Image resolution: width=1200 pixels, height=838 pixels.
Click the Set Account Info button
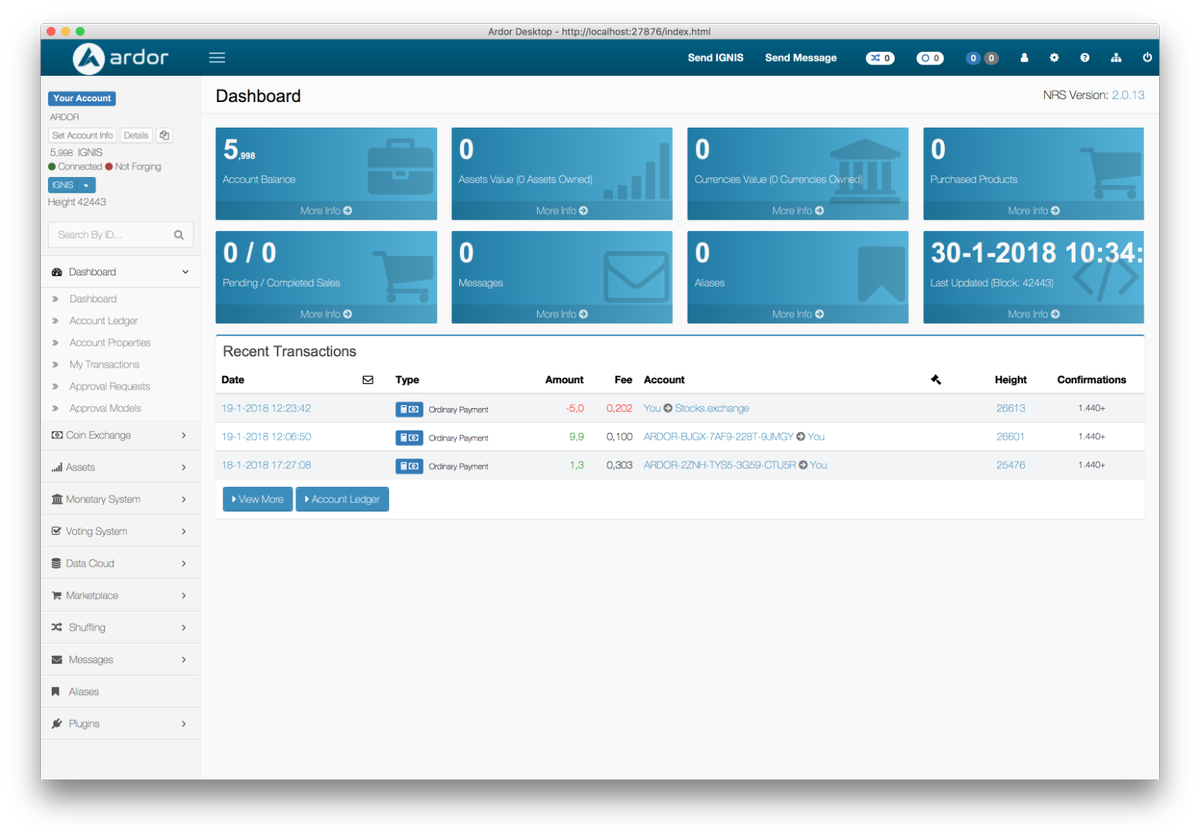click(x=83, y=135)
